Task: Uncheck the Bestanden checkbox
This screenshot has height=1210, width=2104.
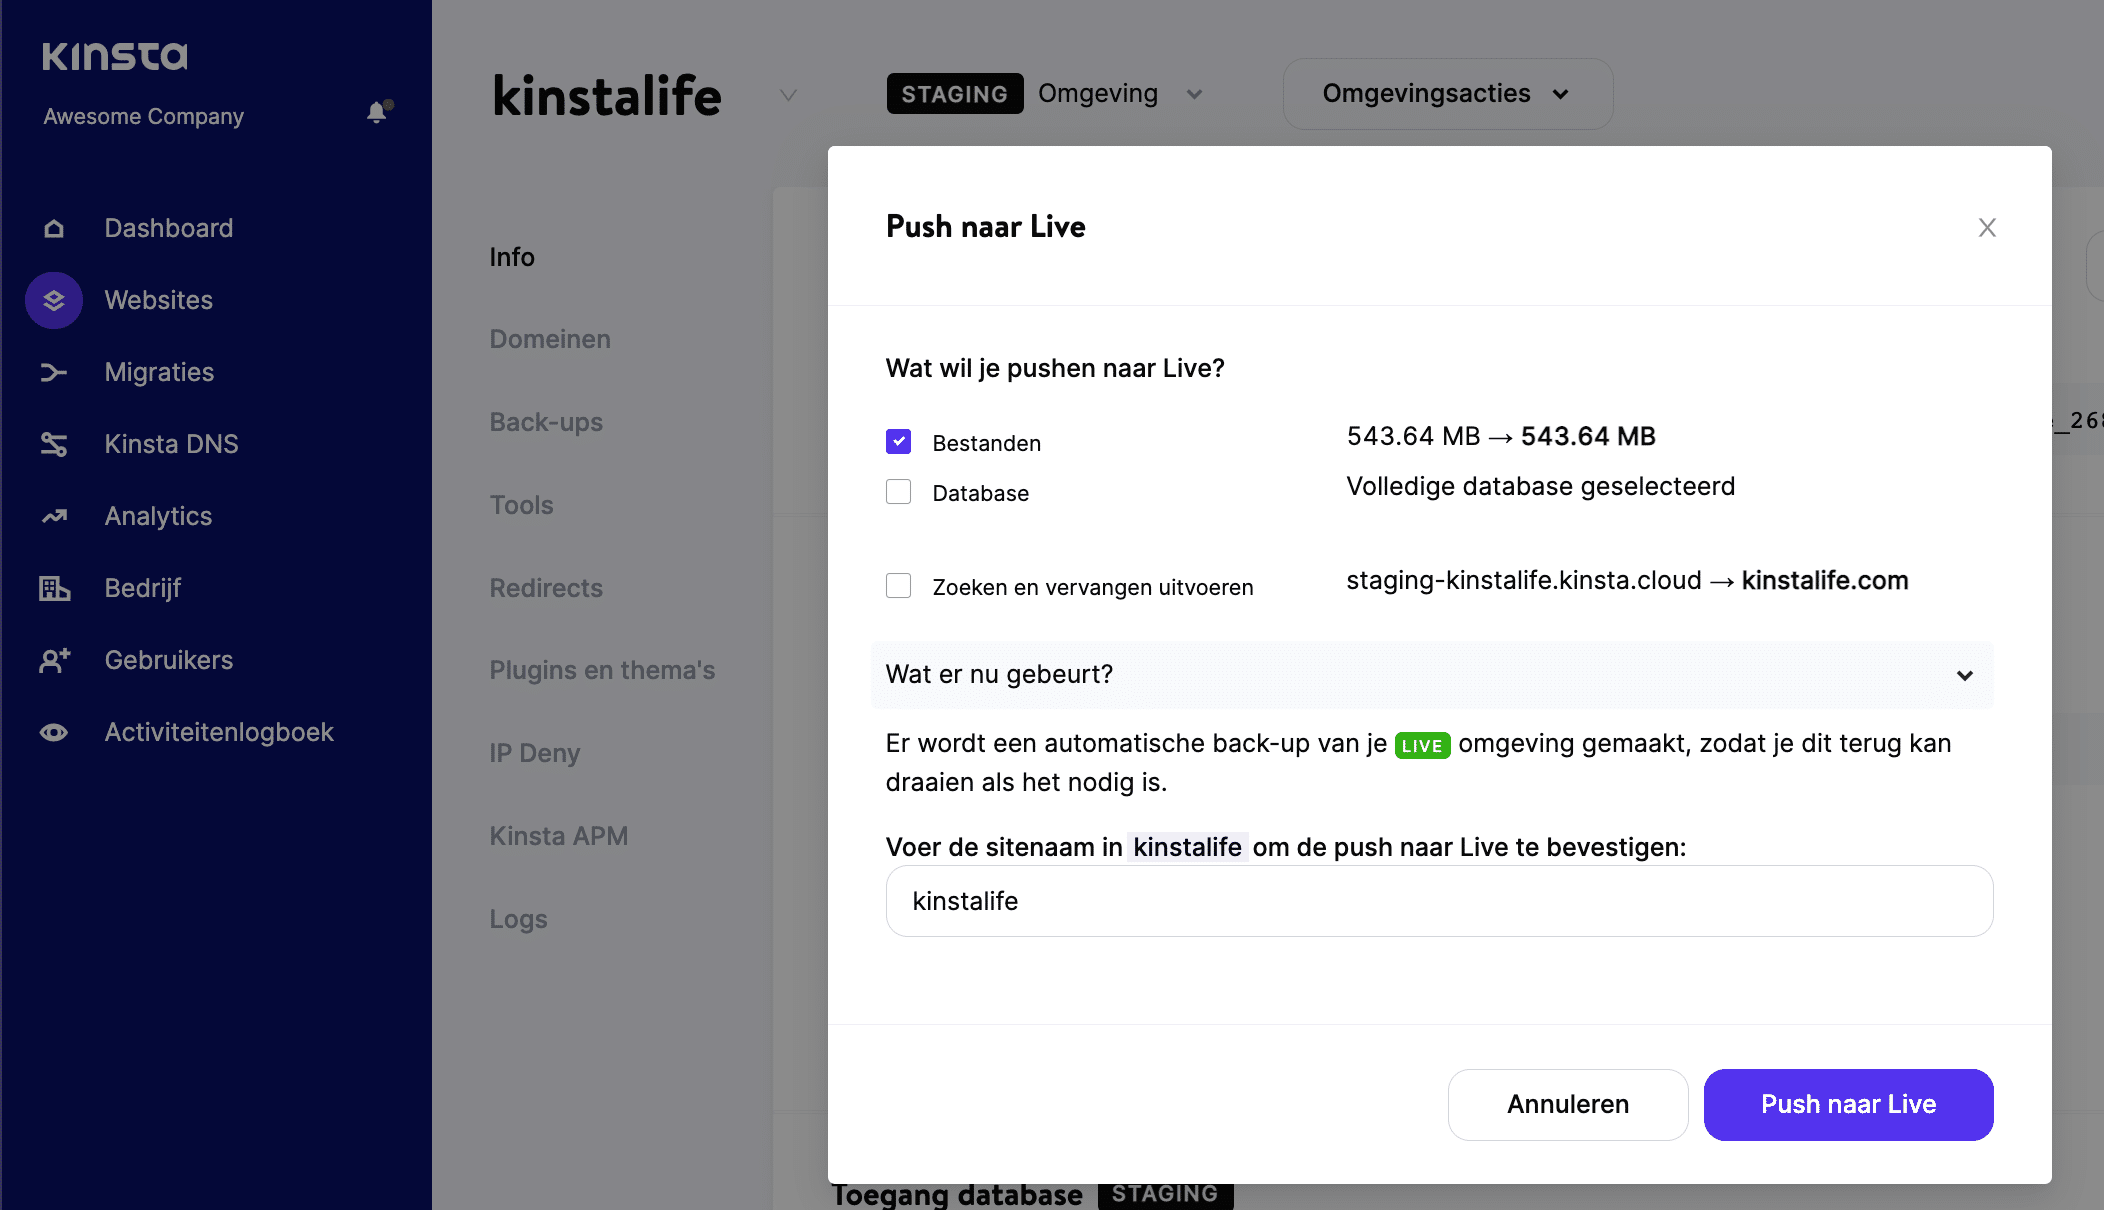Action: coord(898,441)
